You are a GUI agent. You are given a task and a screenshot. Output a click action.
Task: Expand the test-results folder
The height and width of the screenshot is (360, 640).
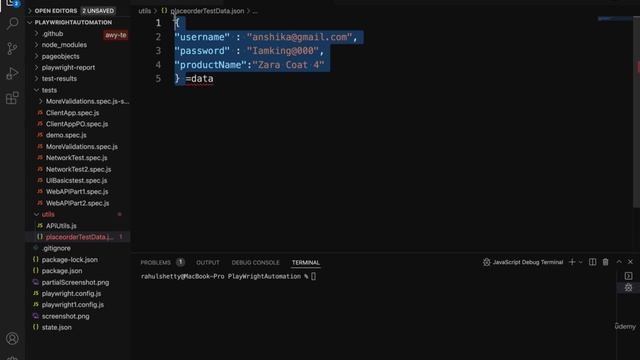(x=59, y=78)
